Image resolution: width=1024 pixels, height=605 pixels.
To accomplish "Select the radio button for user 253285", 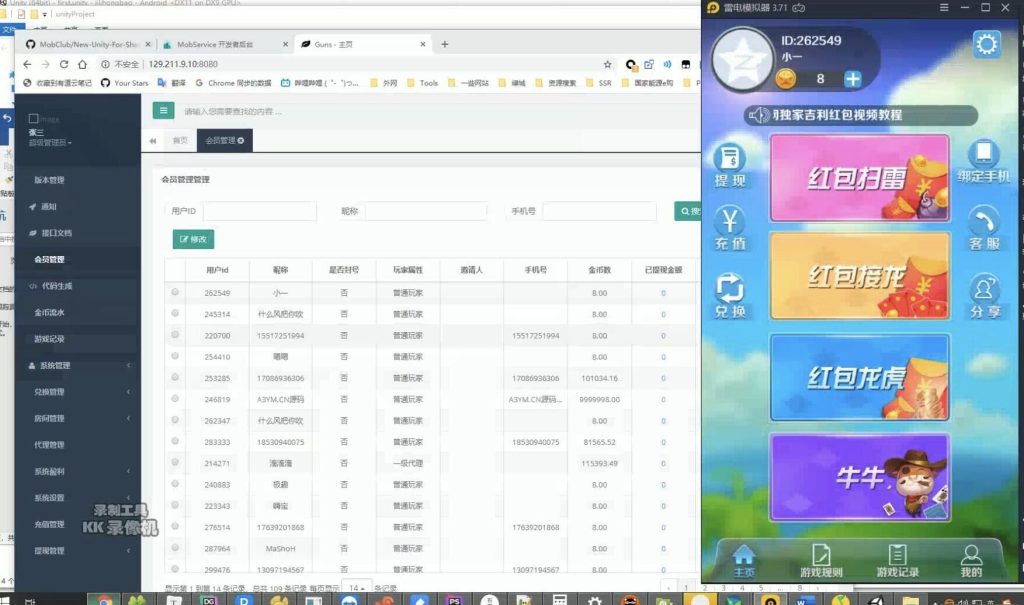I will point(175,377).
